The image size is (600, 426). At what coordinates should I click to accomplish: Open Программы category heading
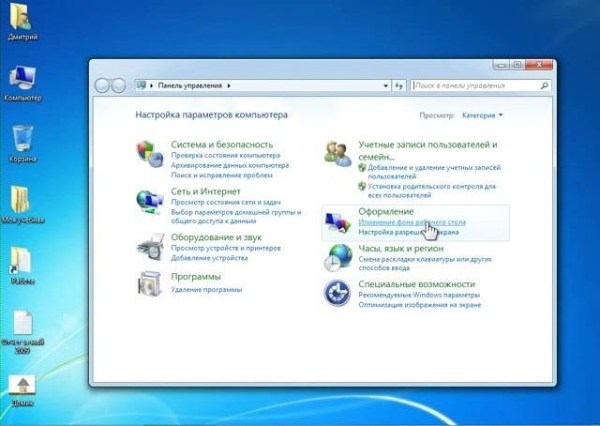[x=196, y=276]
